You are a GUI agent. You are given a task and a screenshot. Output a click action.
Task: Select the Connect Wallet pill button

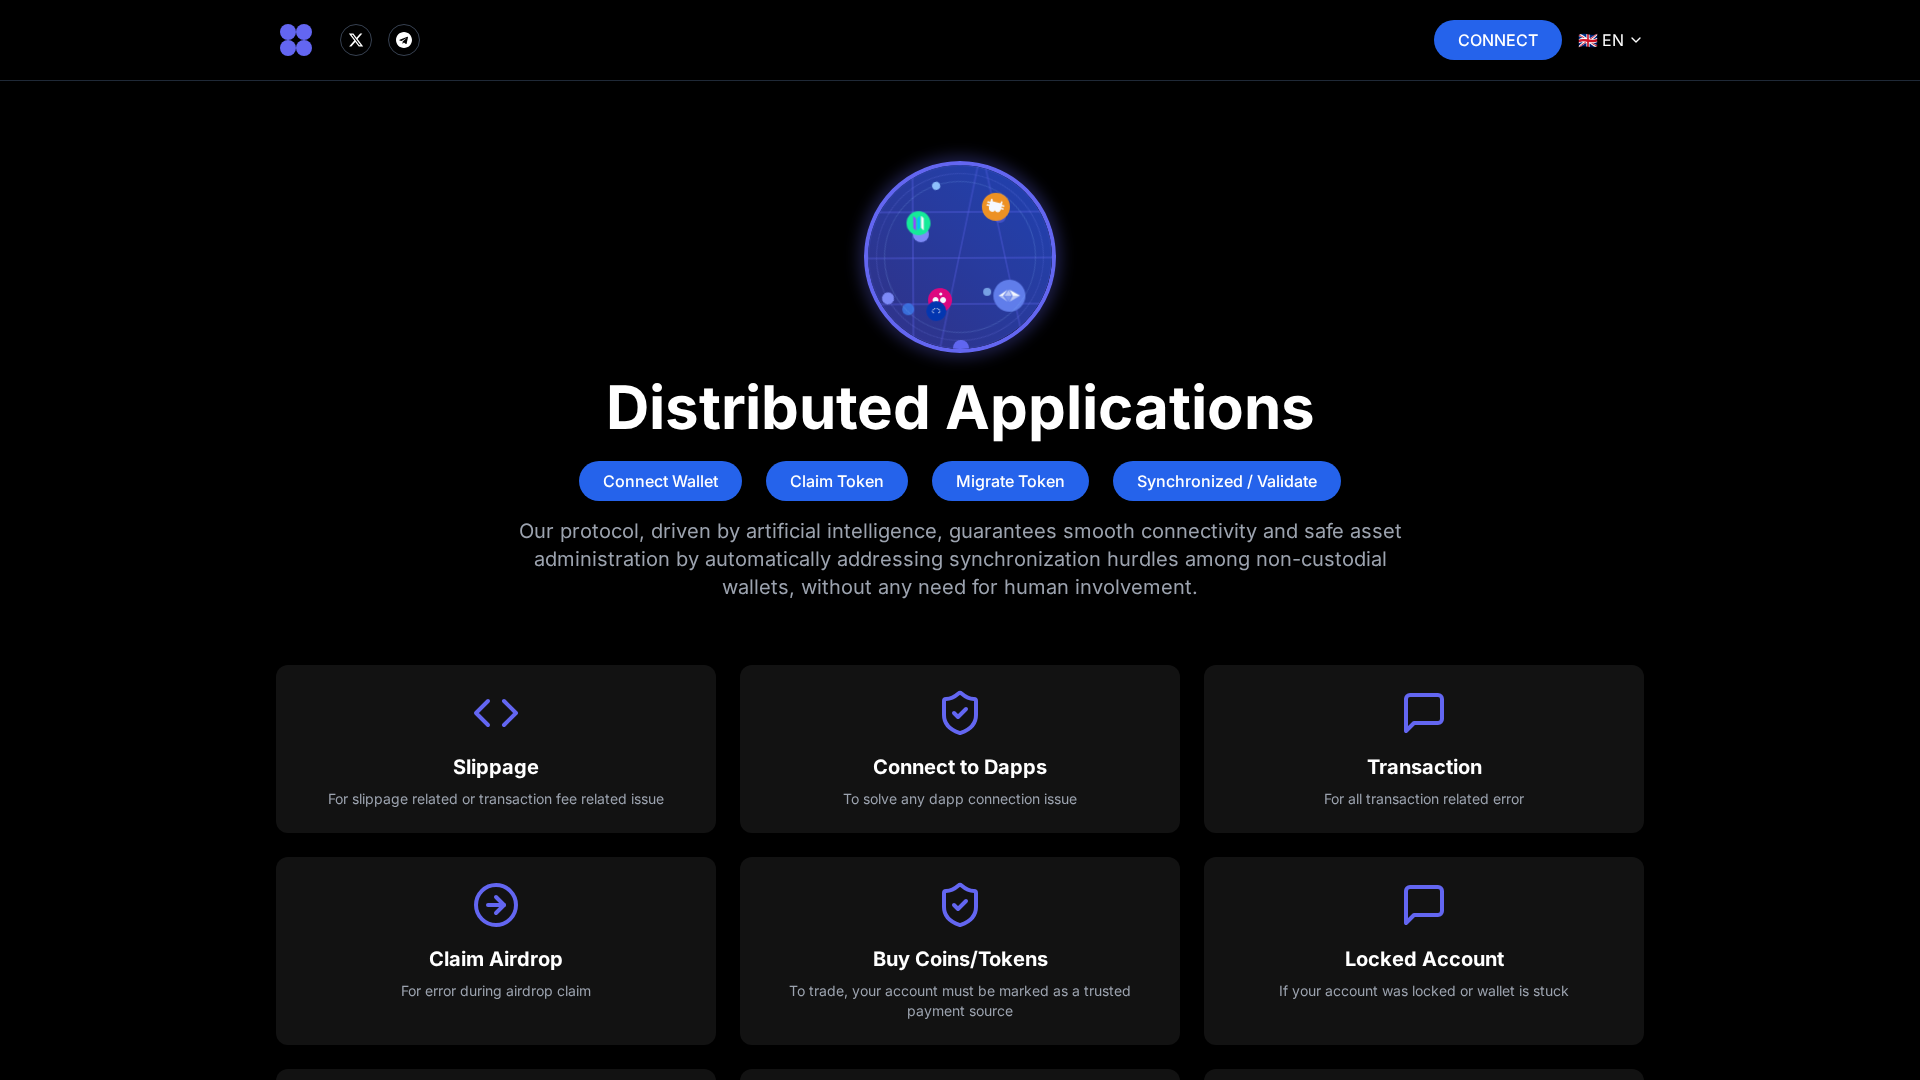660,481
